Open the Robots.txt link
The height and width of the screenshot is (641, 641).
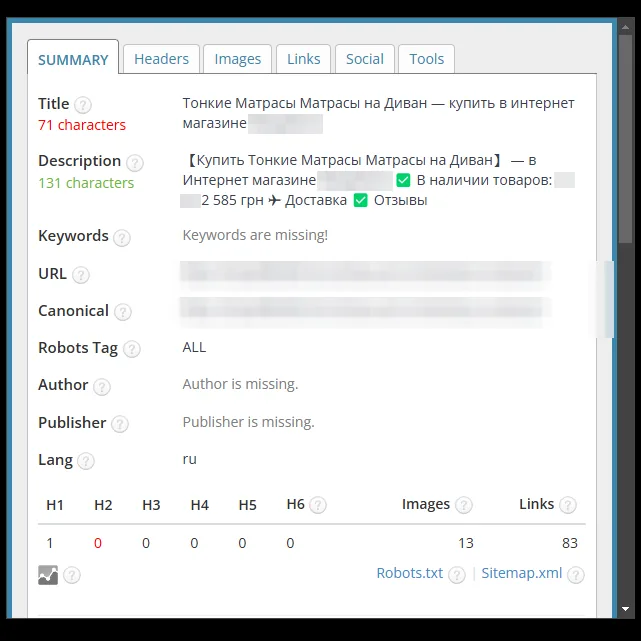click(x=410, y=573)
